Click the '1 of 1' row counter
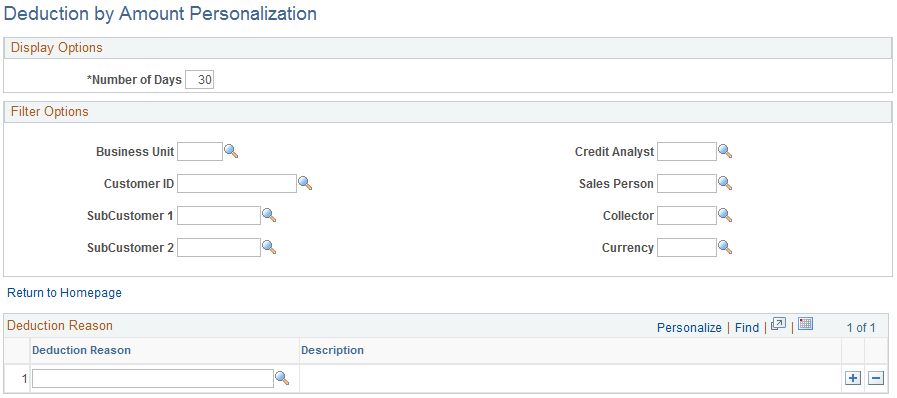The width and height of the screenshot is (897, 398). (x=861, y=328)
